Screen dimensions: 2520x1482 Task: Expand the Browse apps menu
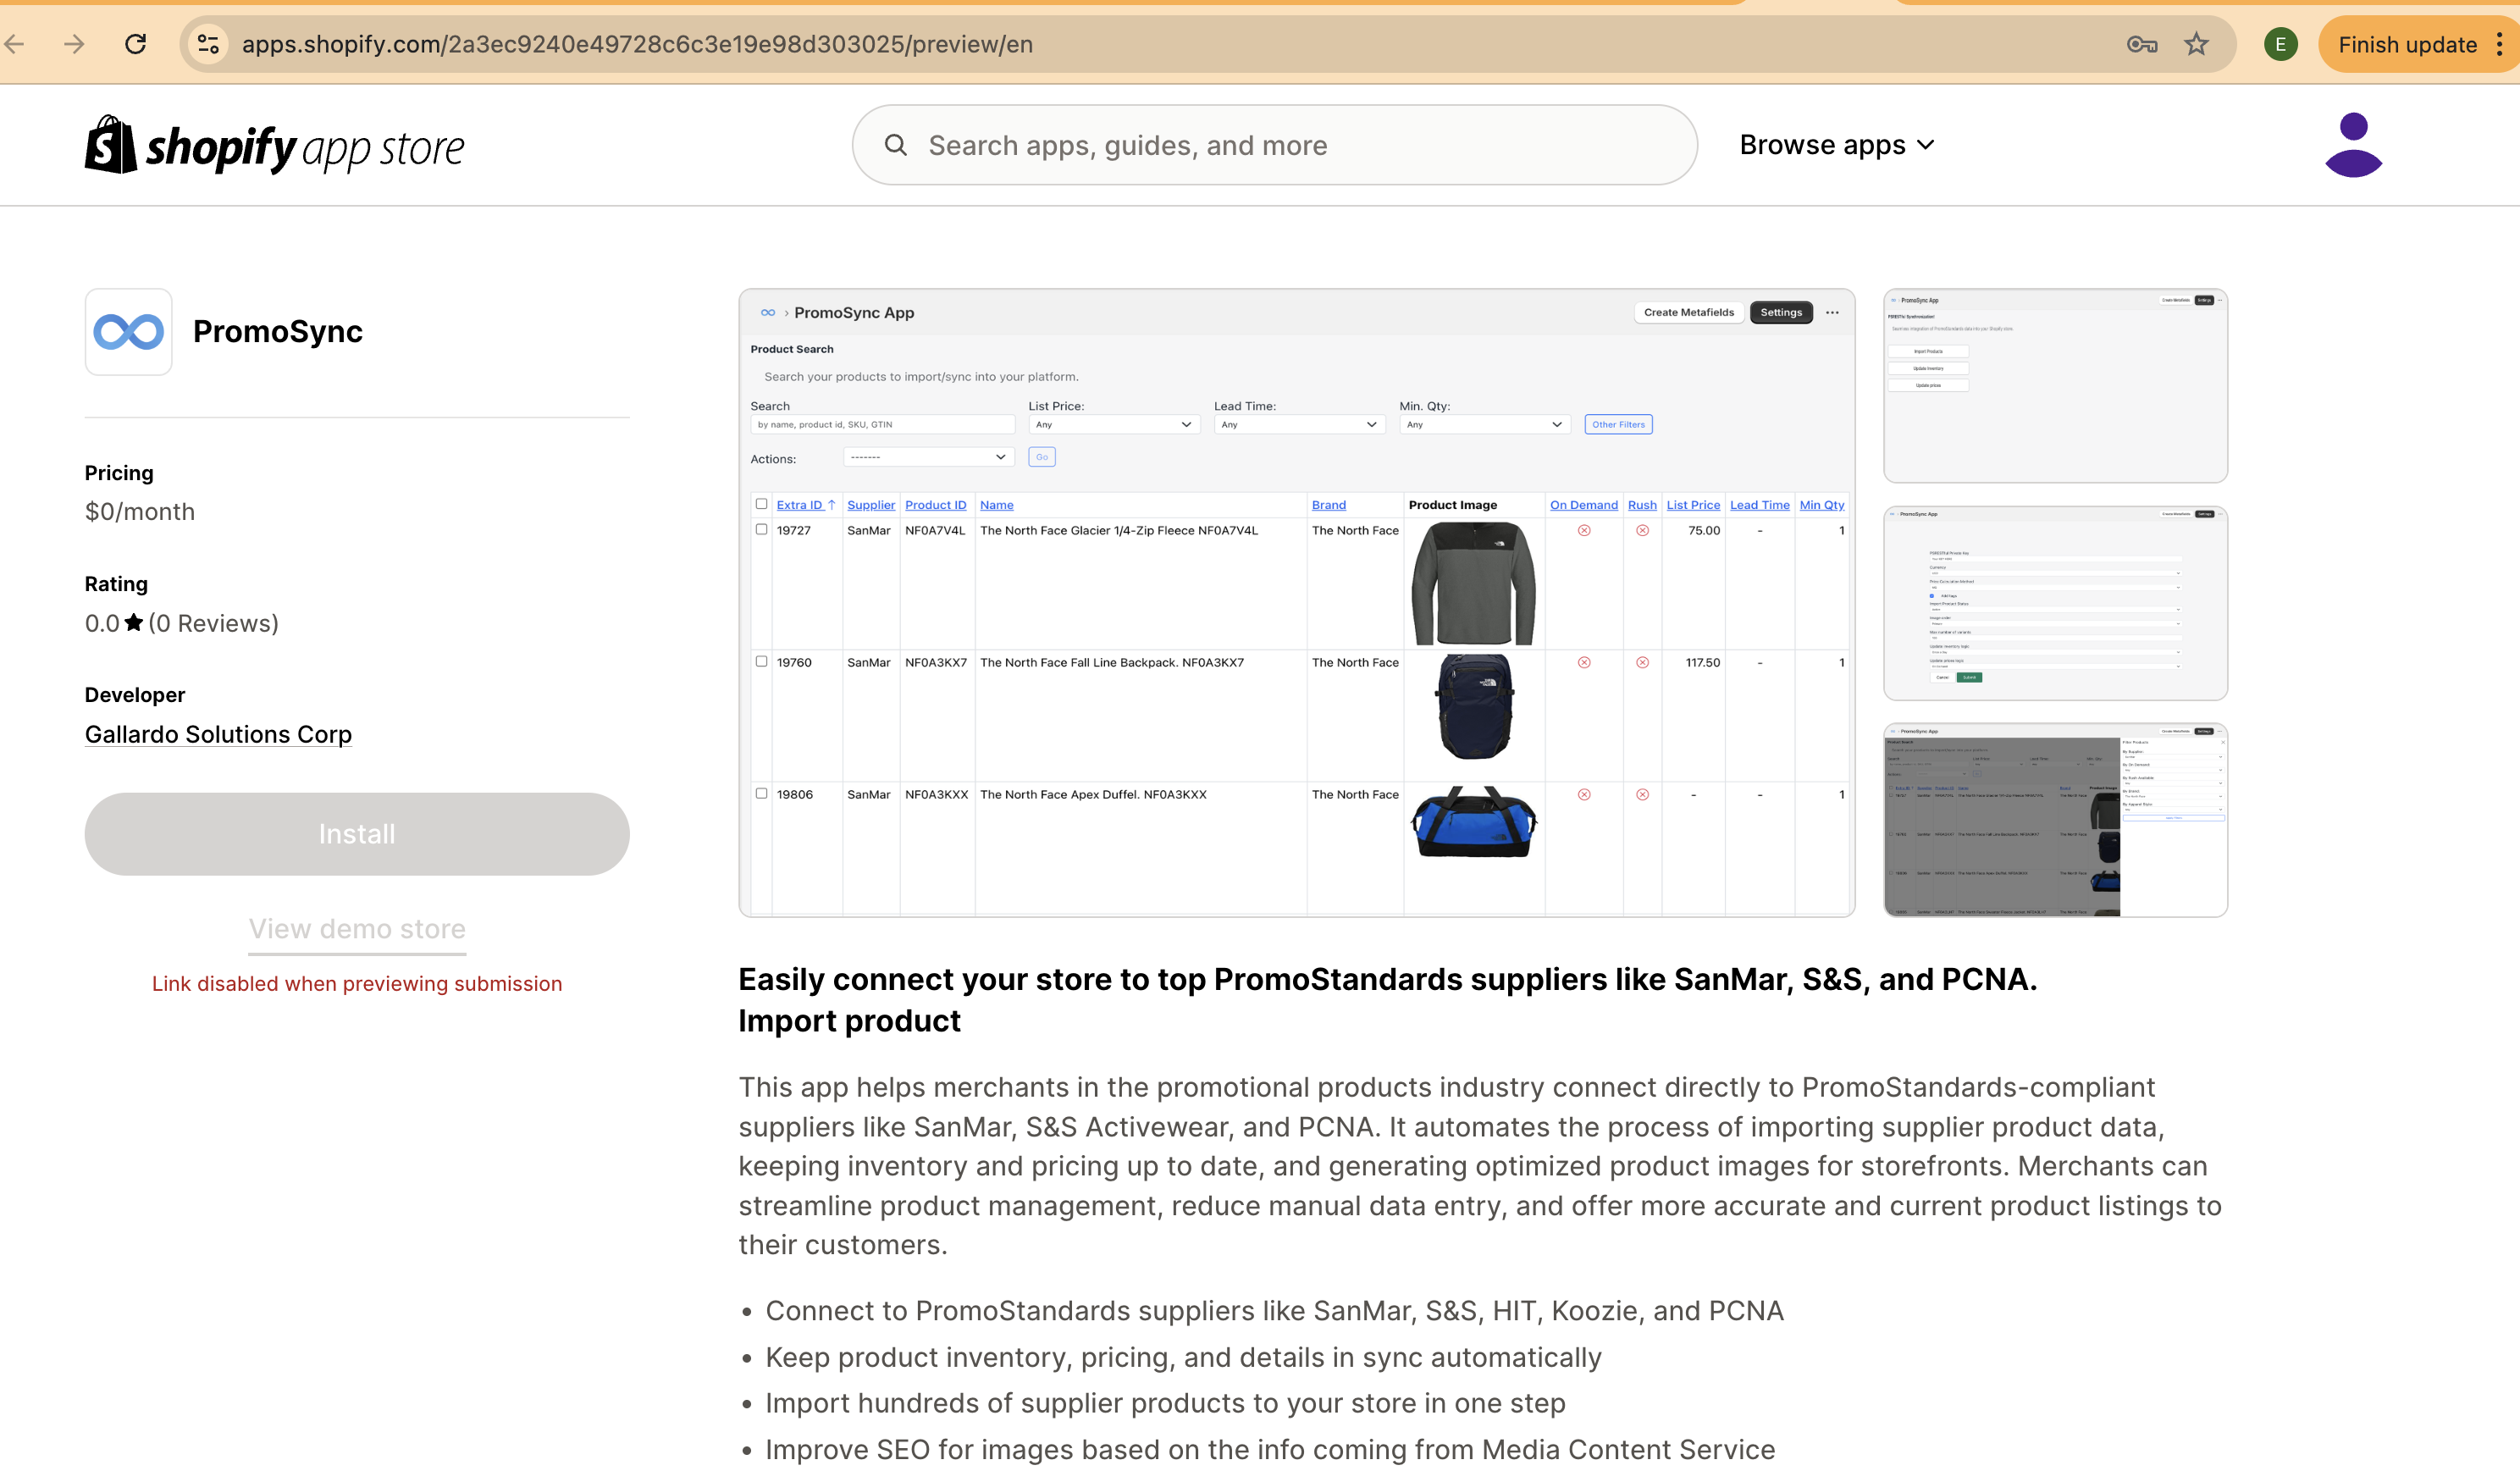(x=1837, y=145)
